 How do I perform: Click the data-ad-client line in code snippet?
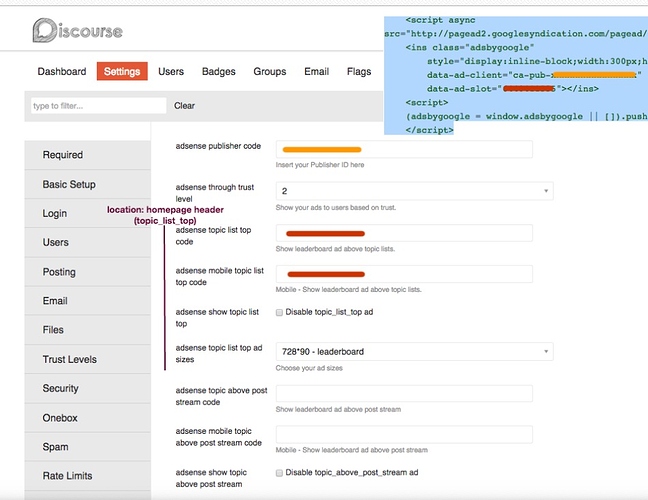pos(534,75)
